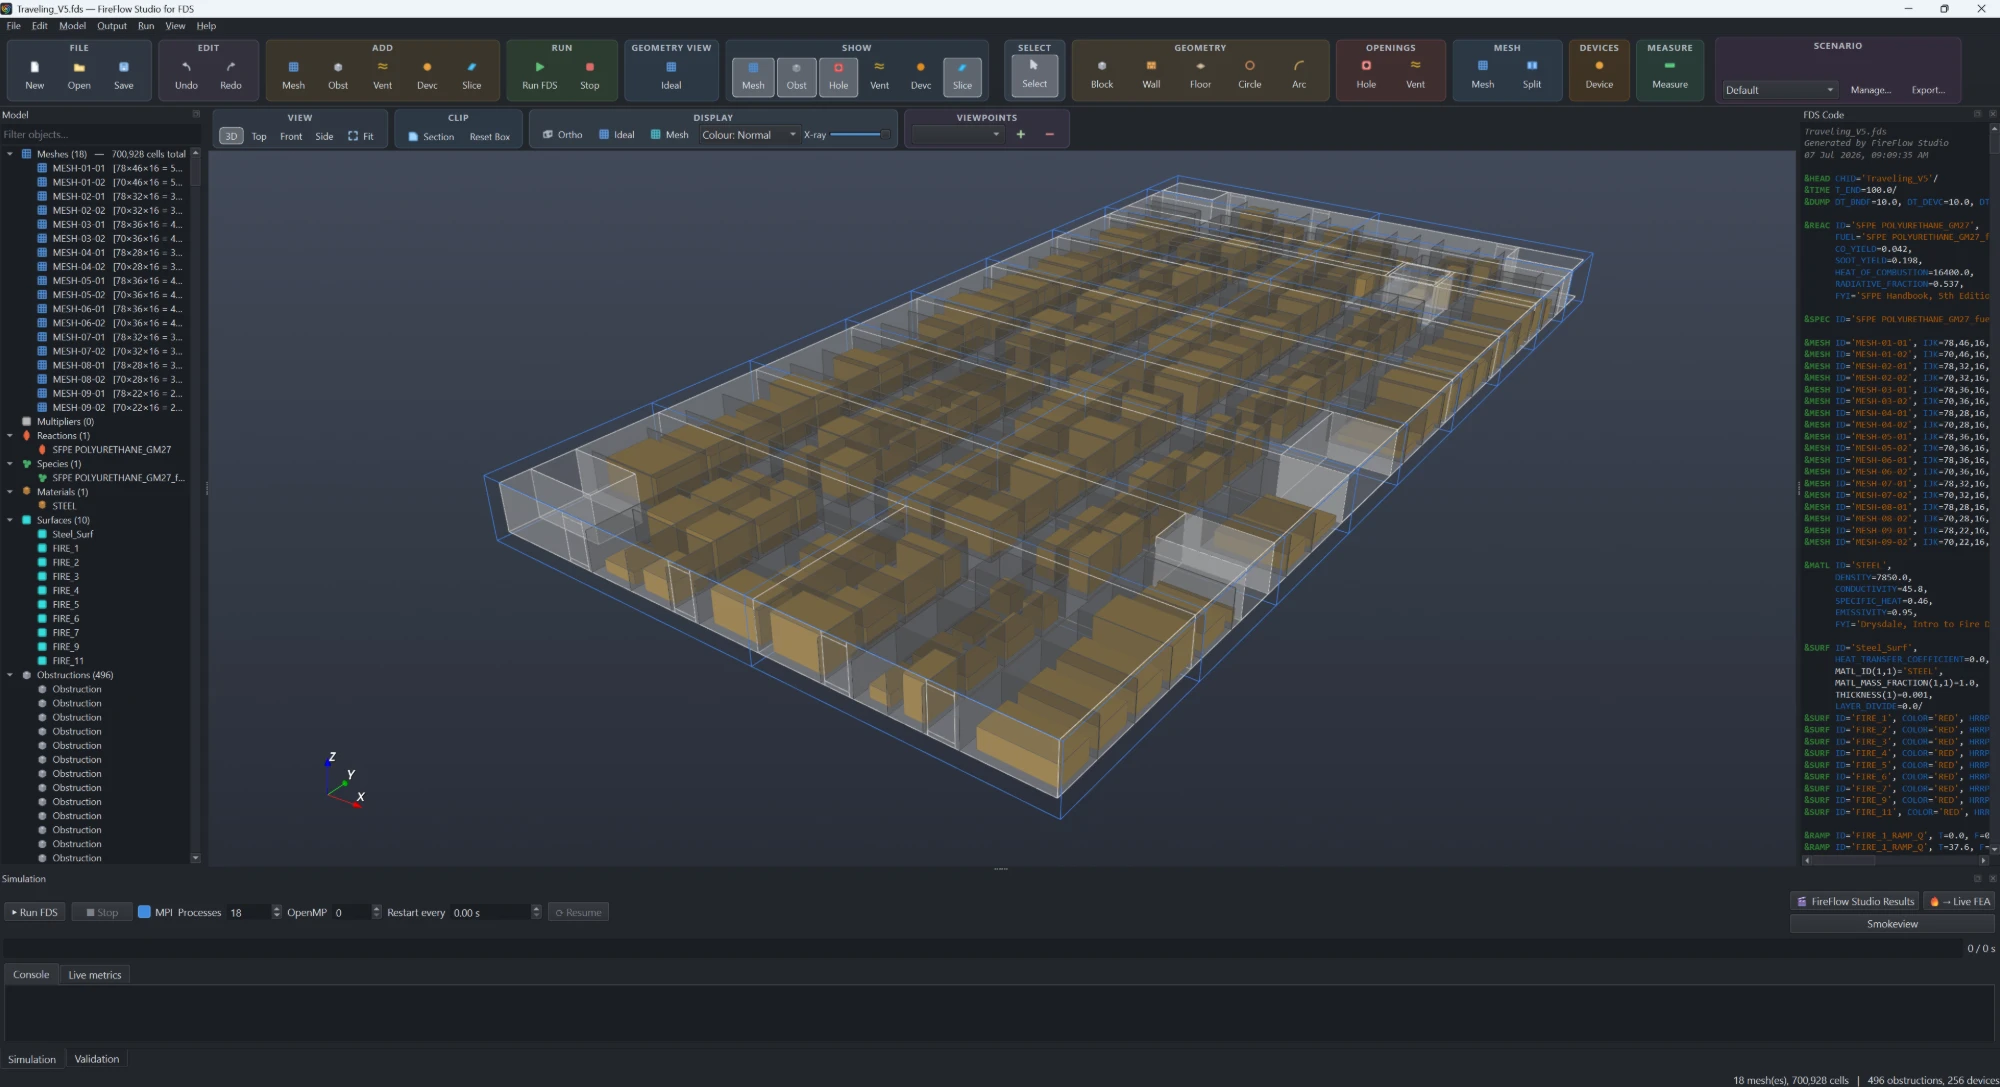Launch Smokeview button
The width and height of the screenshot is (2000, 1087).
click(1892, 924)
